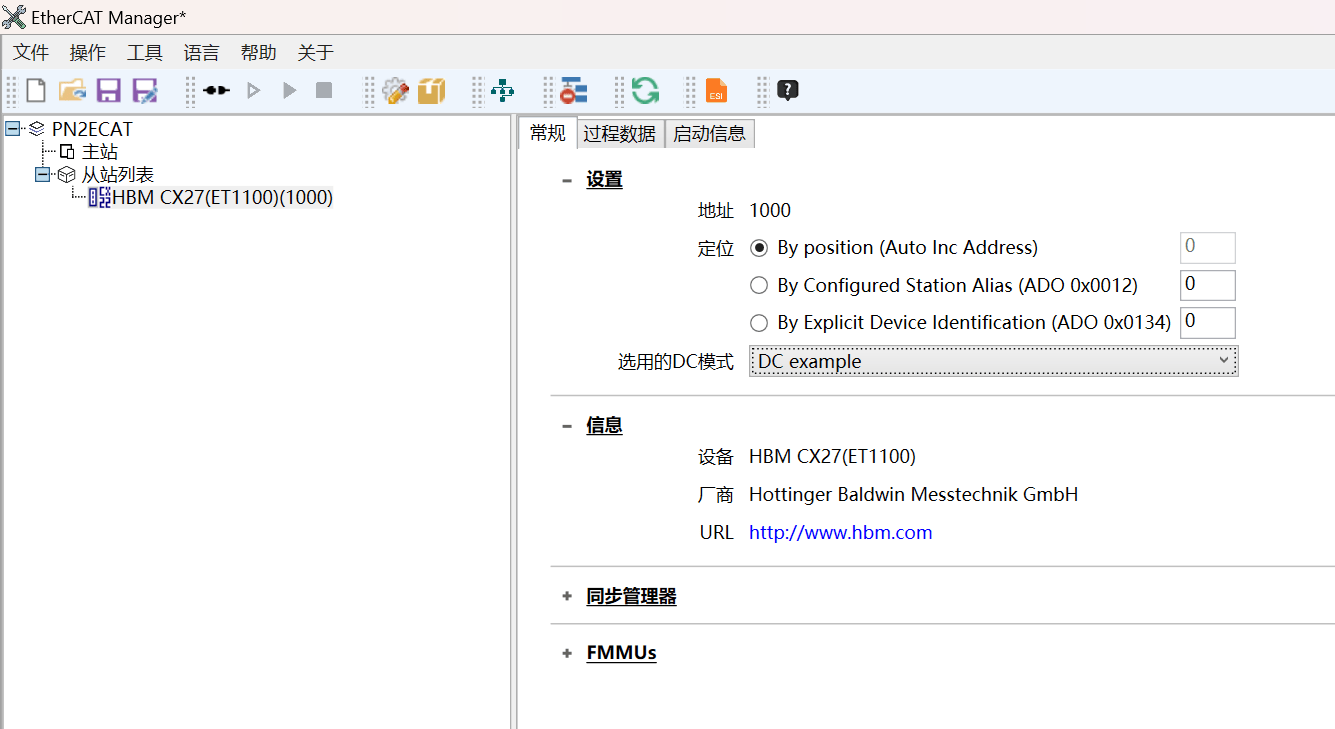Click the solid gray play icon
This screenshot has width=1335, height=729.
290,91
